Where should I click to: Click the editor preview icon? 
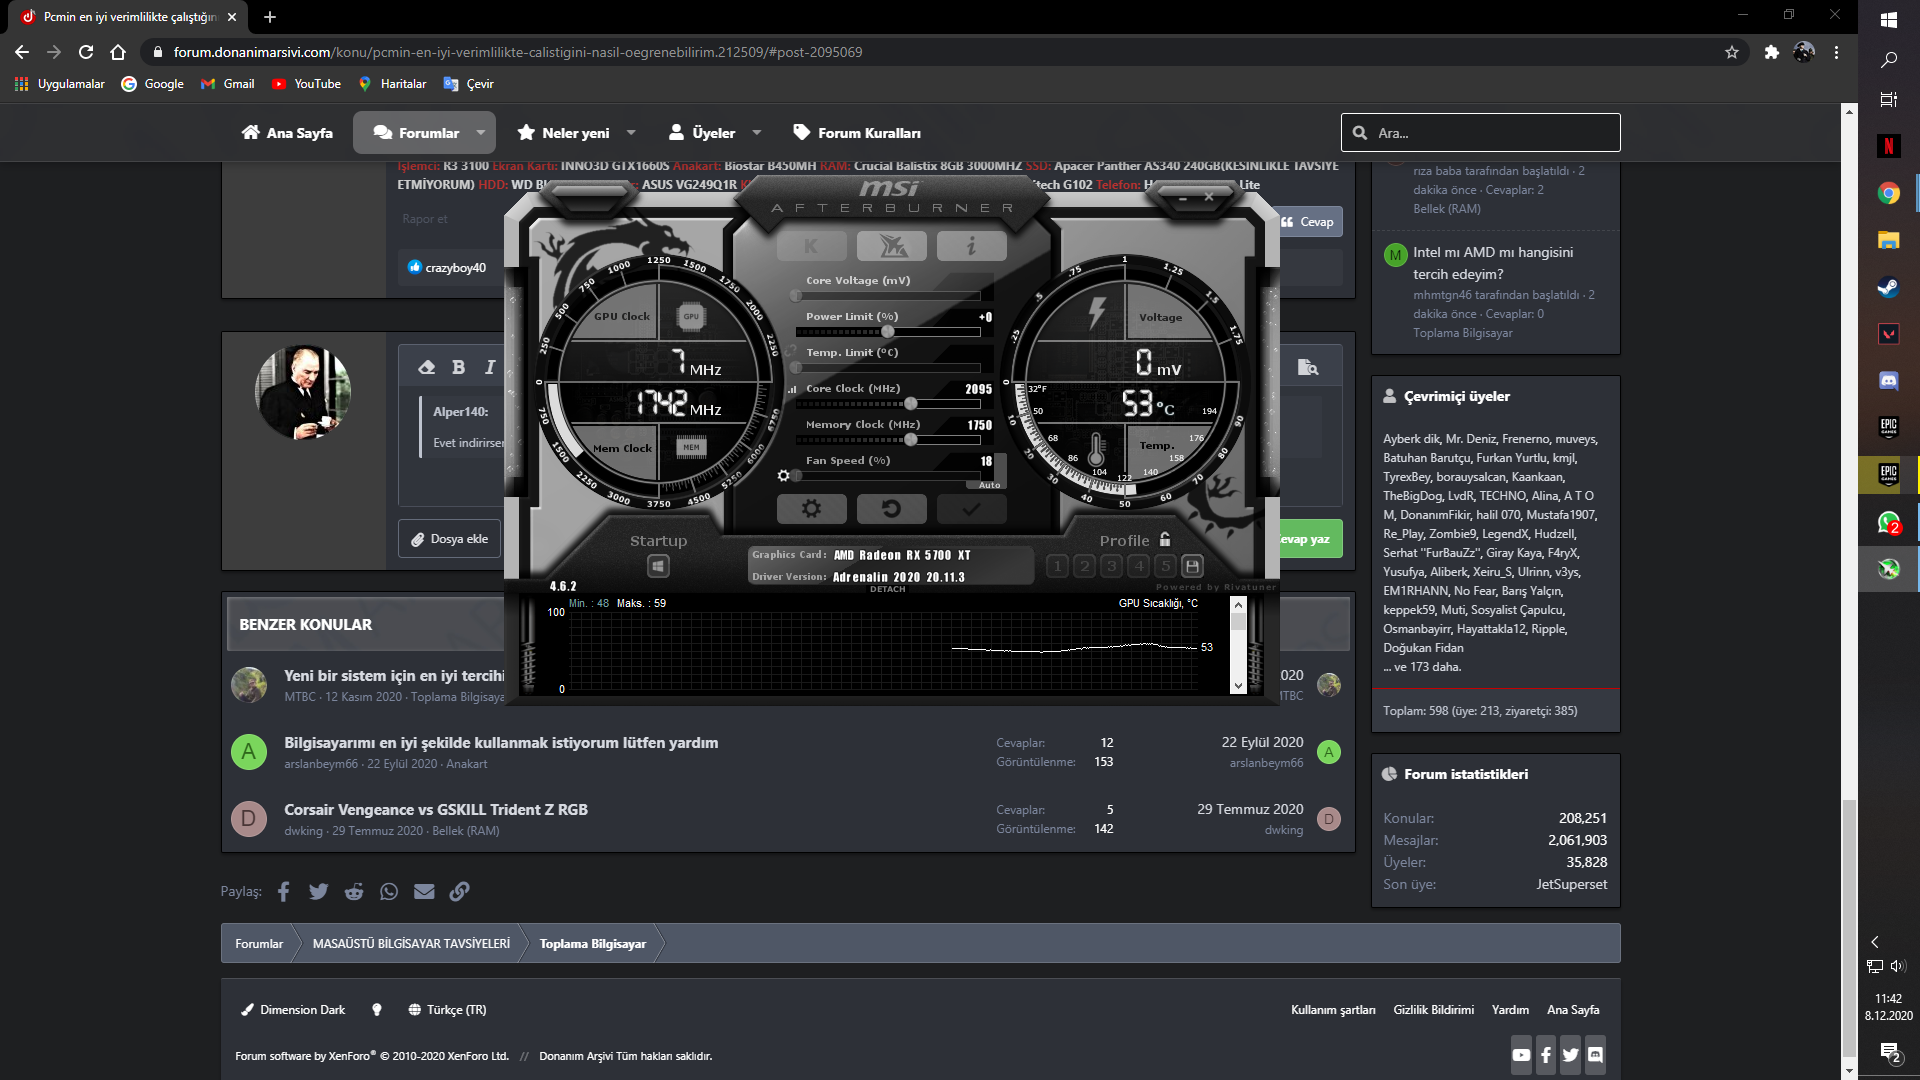pyautogui.click(x=1308, y=367)
